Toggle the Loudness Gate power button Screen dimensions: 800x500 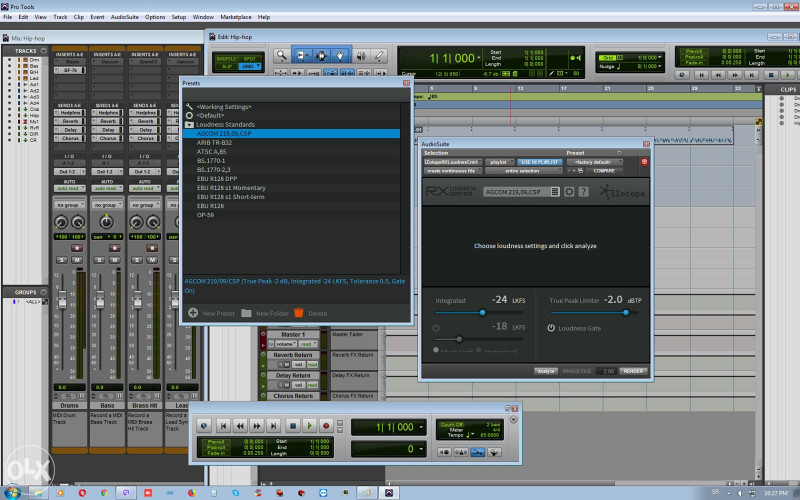click(551, 328)
